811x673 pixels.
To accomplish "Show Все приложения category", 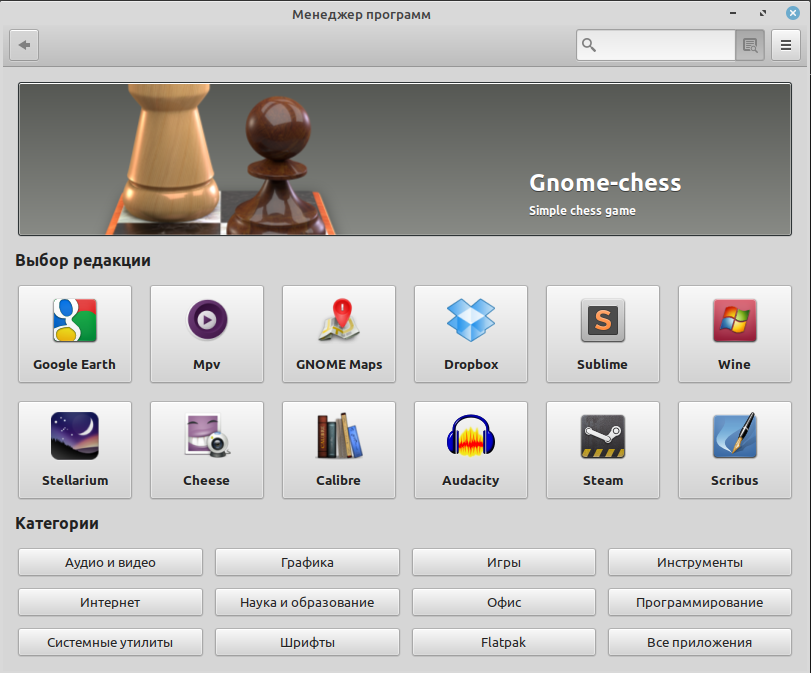I will pos(700,642).
